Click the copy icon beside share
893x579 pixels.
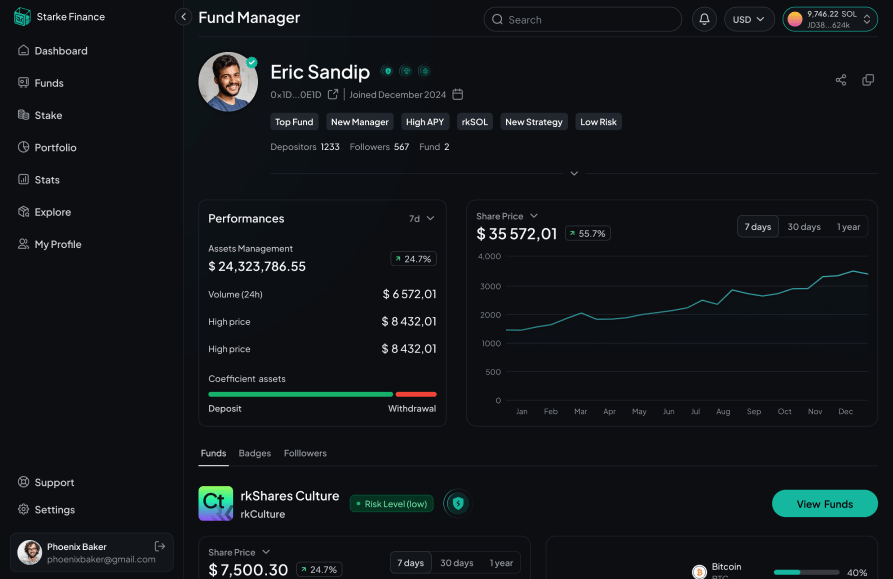(868, 80)
